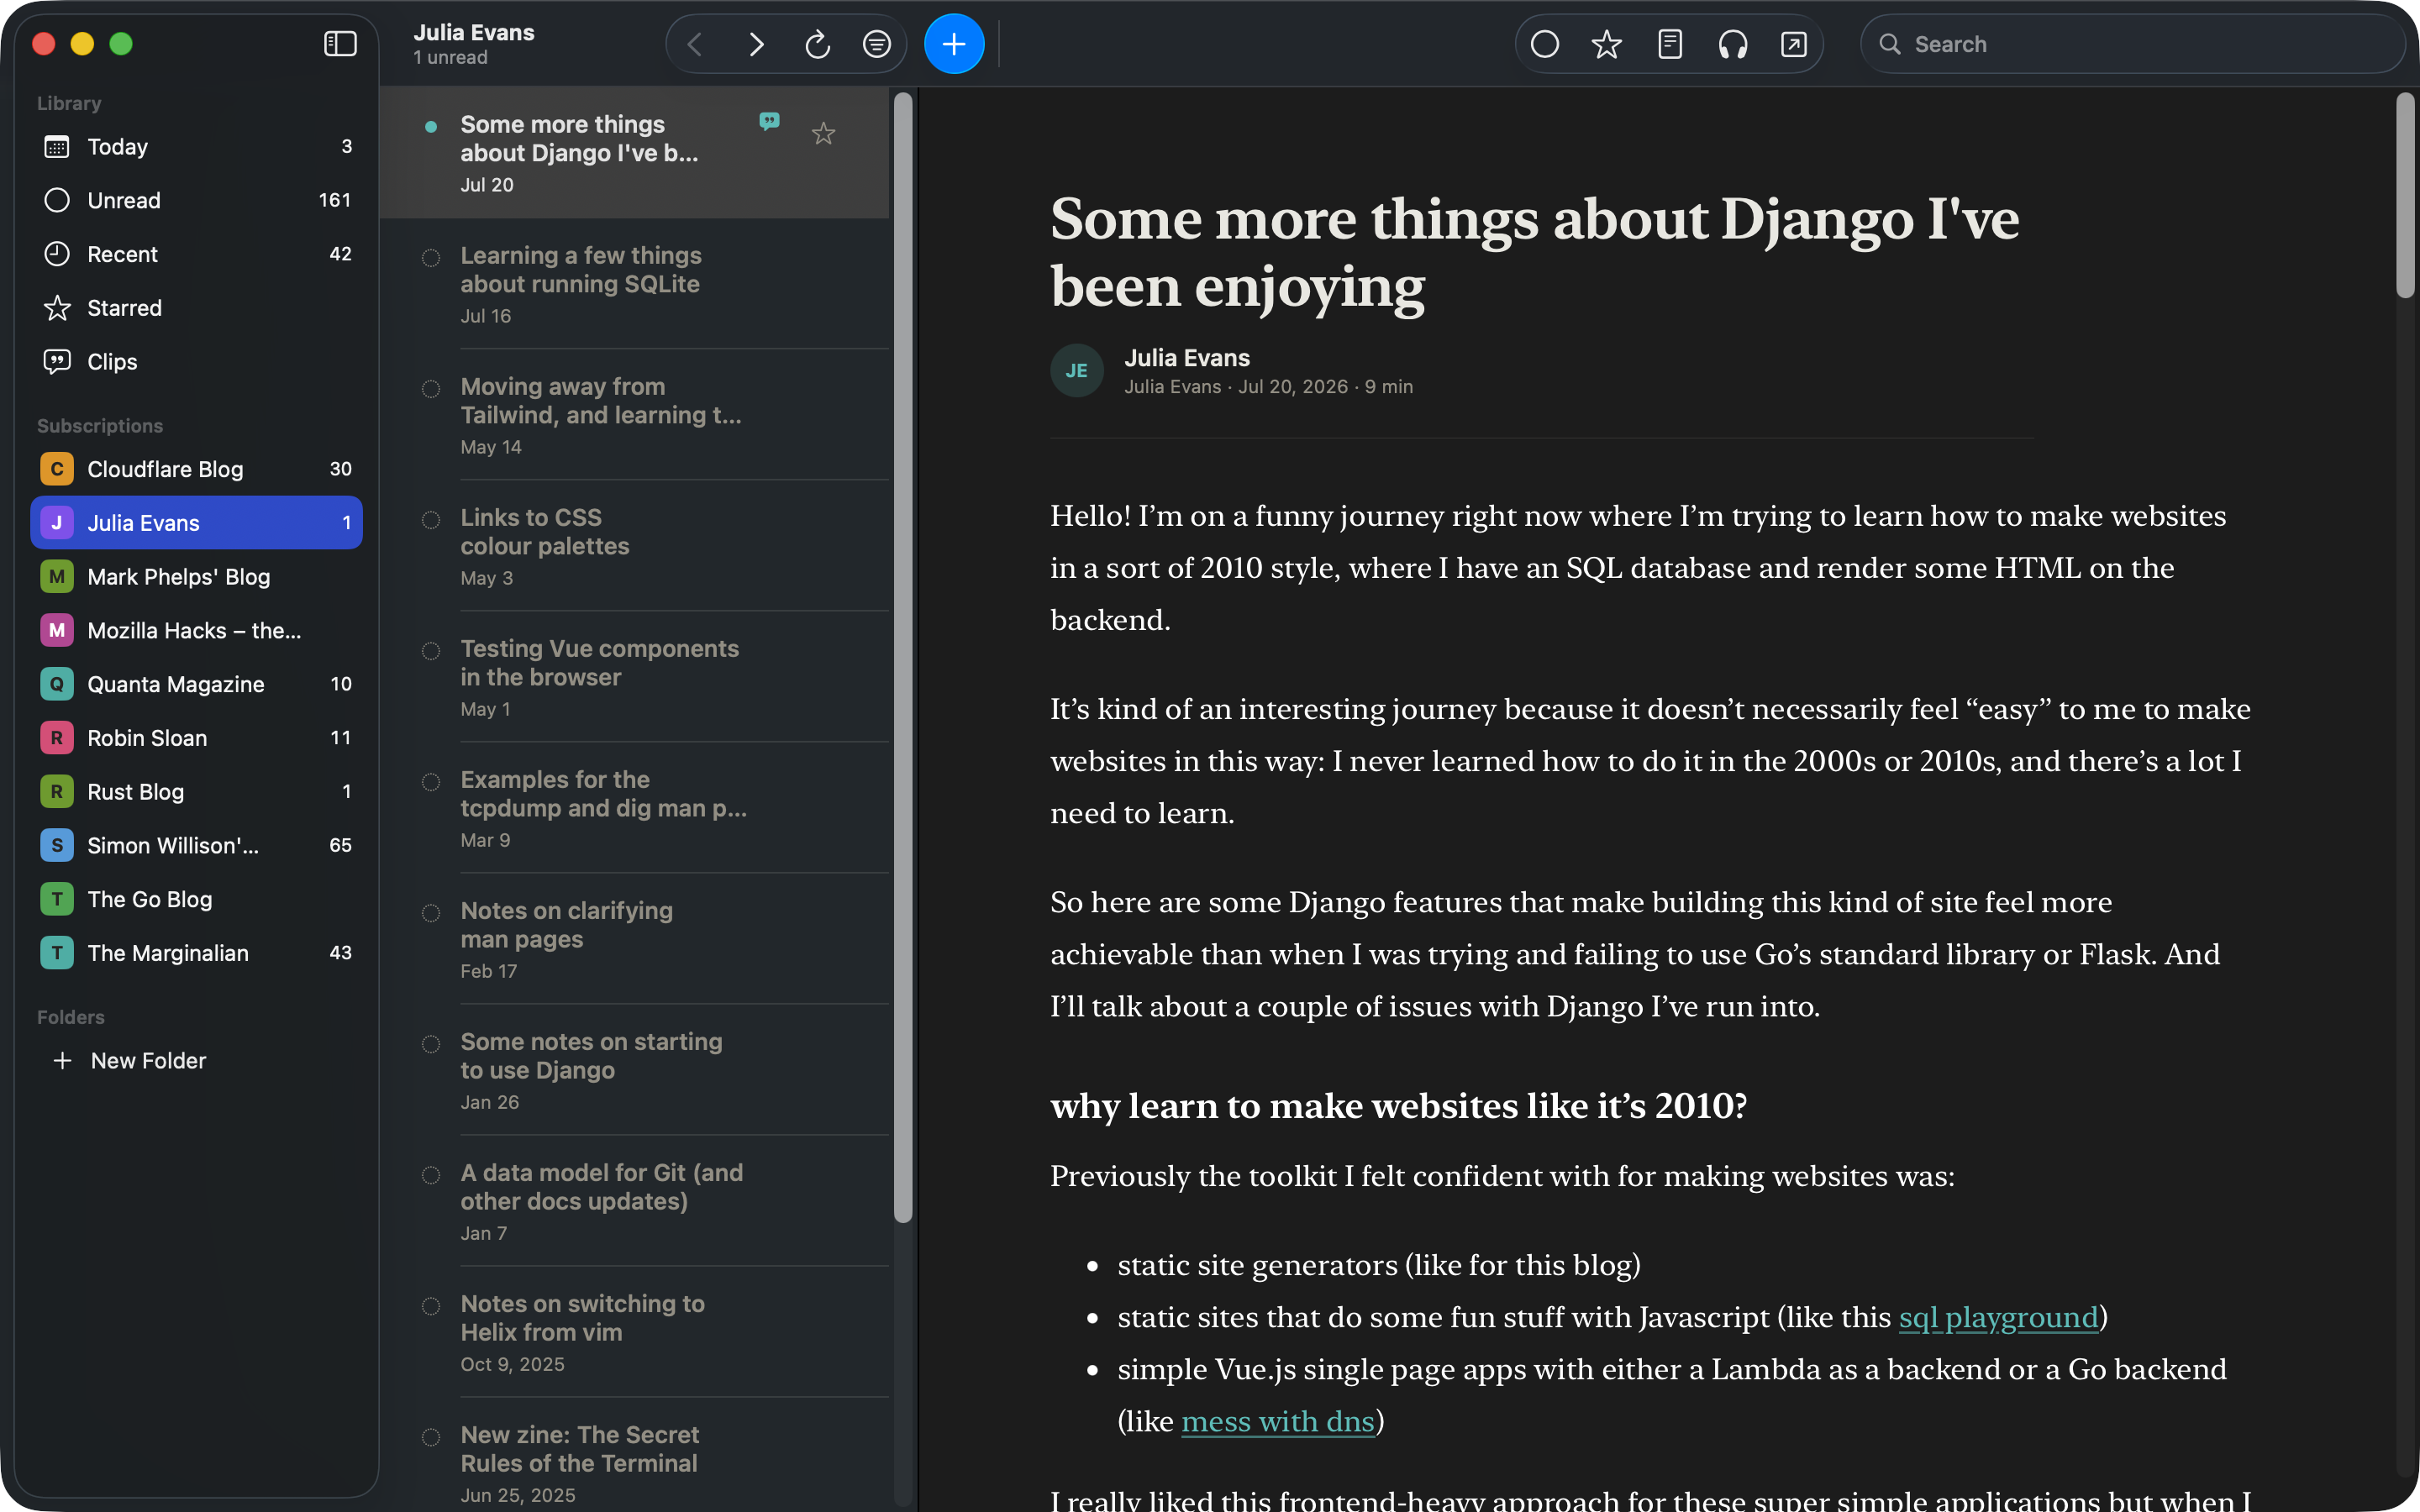Screen dimensions: 2420x1512
Task: Open 'Moving away from Tailwind' article
Action: [635, 415]
